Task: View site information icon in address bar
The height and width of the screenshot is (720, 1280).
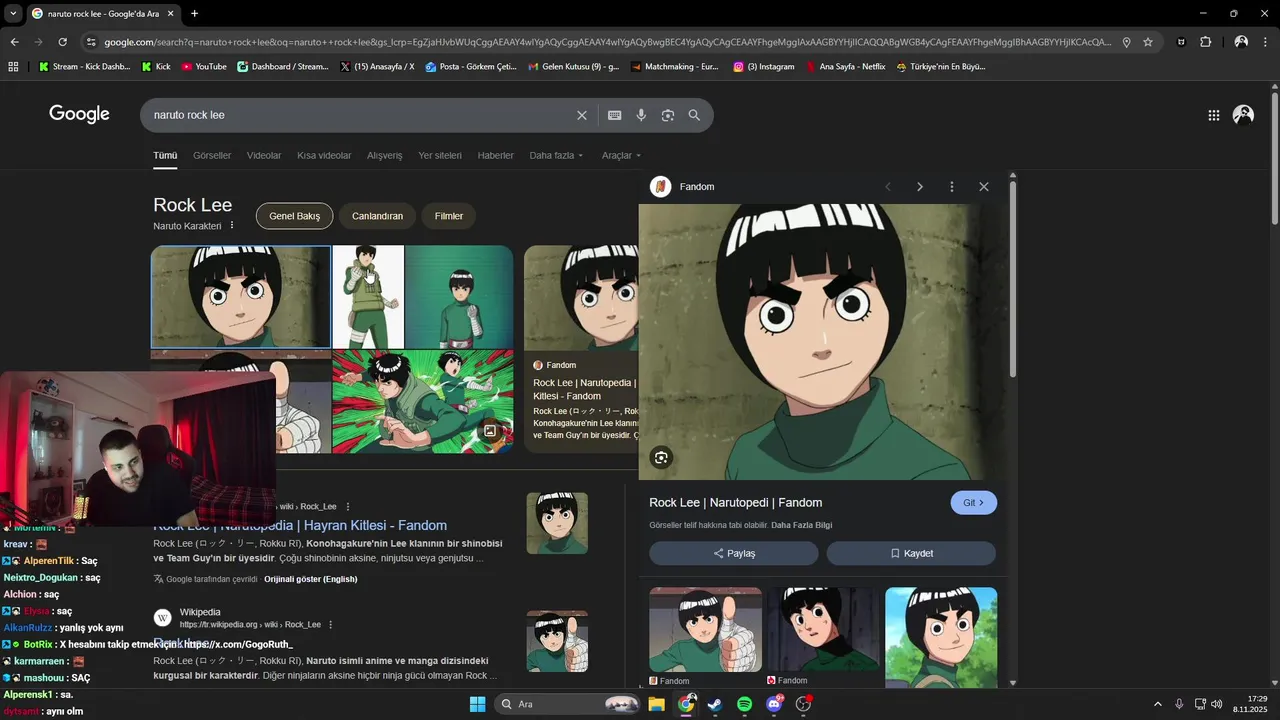Action: [x=91, y=42]
